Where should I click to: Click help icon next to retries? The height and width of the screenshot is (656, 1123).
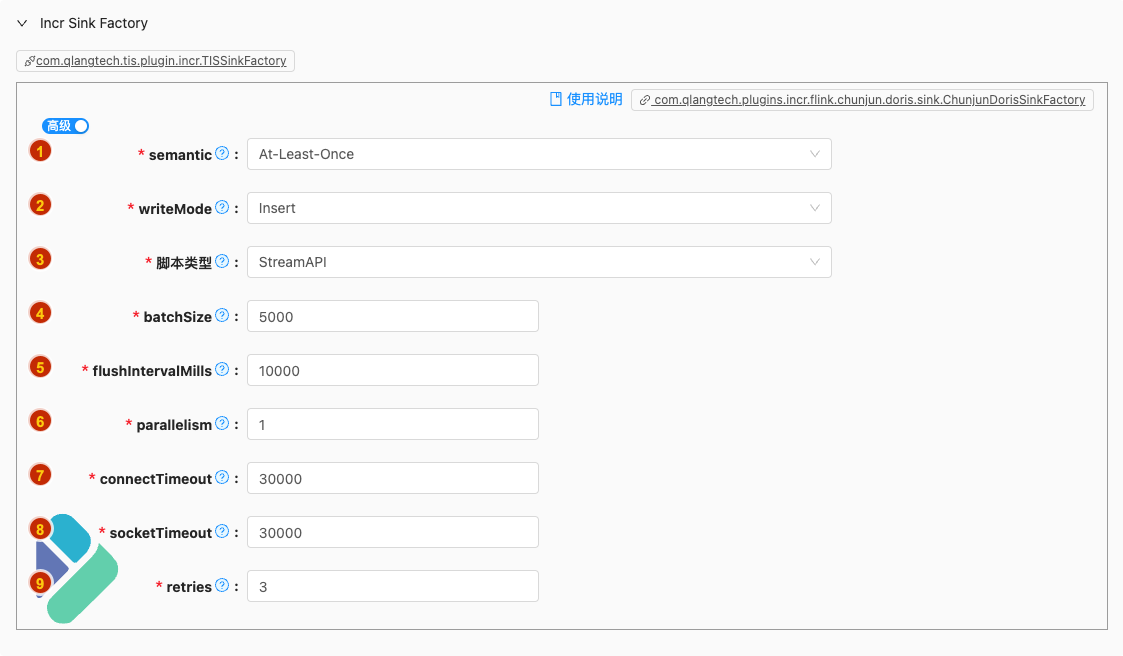tap(222, 586)
